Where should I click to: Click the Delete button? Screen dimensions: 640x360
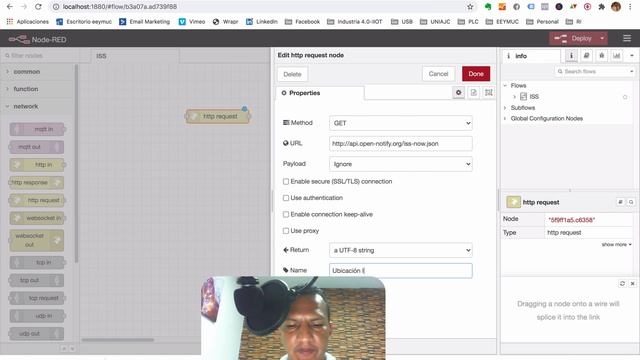(292, 74)
